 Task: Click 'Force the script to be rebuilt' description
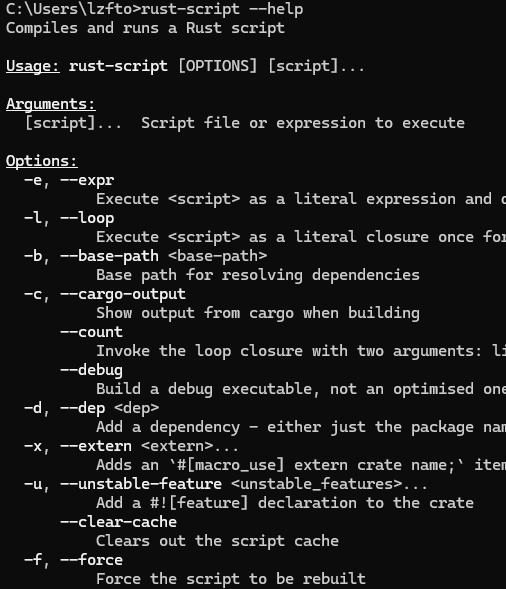[x=231, y=579]
